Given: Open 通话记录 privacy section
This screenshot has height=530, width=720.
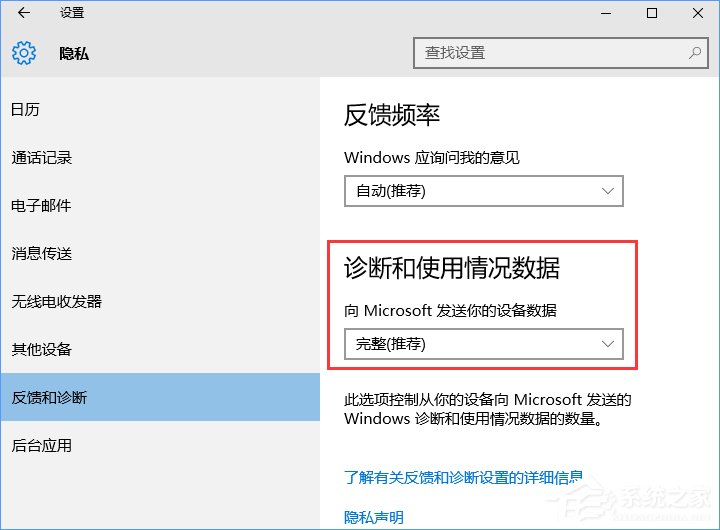Looking at the screenshot, I should [42, 158].
